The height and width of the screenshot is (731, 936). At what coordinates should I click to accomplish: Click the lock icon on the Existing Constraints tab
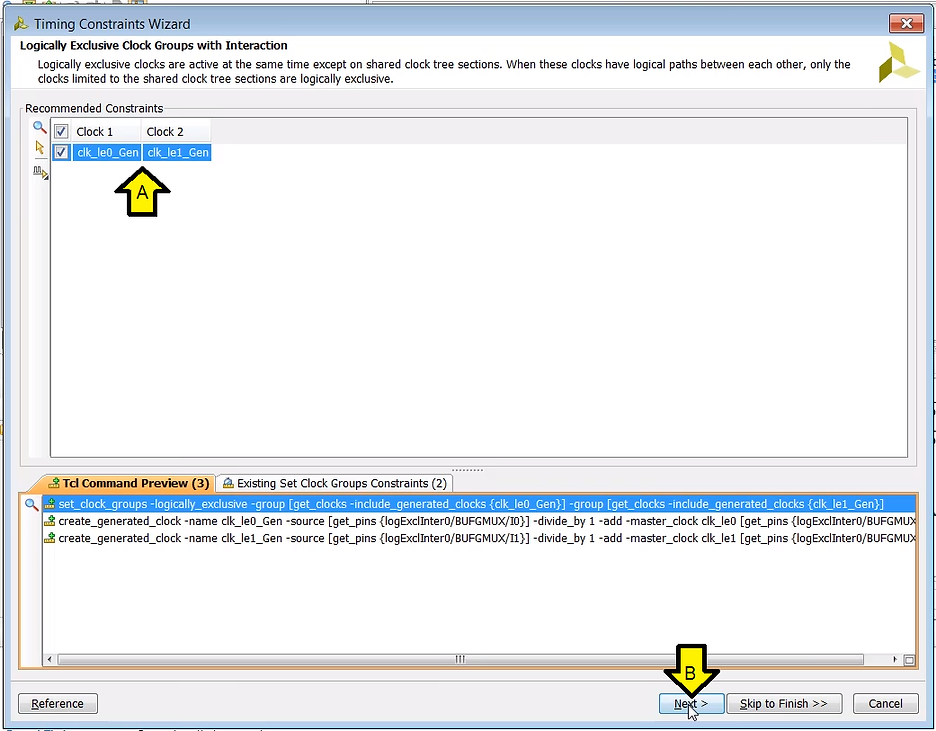click(228, 483)
